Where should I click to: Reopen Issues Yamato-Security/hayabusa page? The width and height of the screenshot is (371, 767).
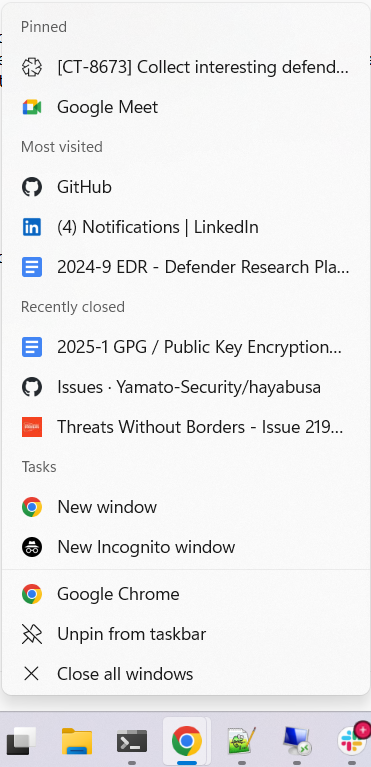point(186,387)
